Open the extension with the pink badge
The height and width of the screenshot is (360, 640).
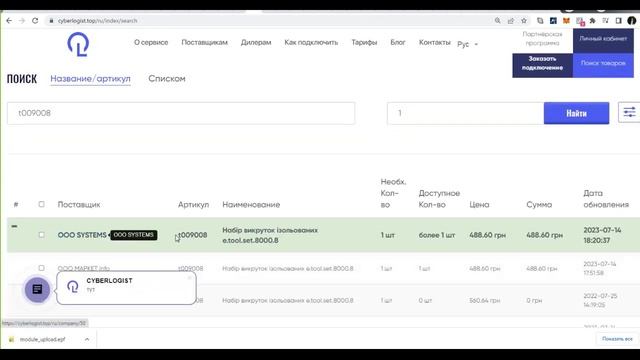(x=580, y=21)
